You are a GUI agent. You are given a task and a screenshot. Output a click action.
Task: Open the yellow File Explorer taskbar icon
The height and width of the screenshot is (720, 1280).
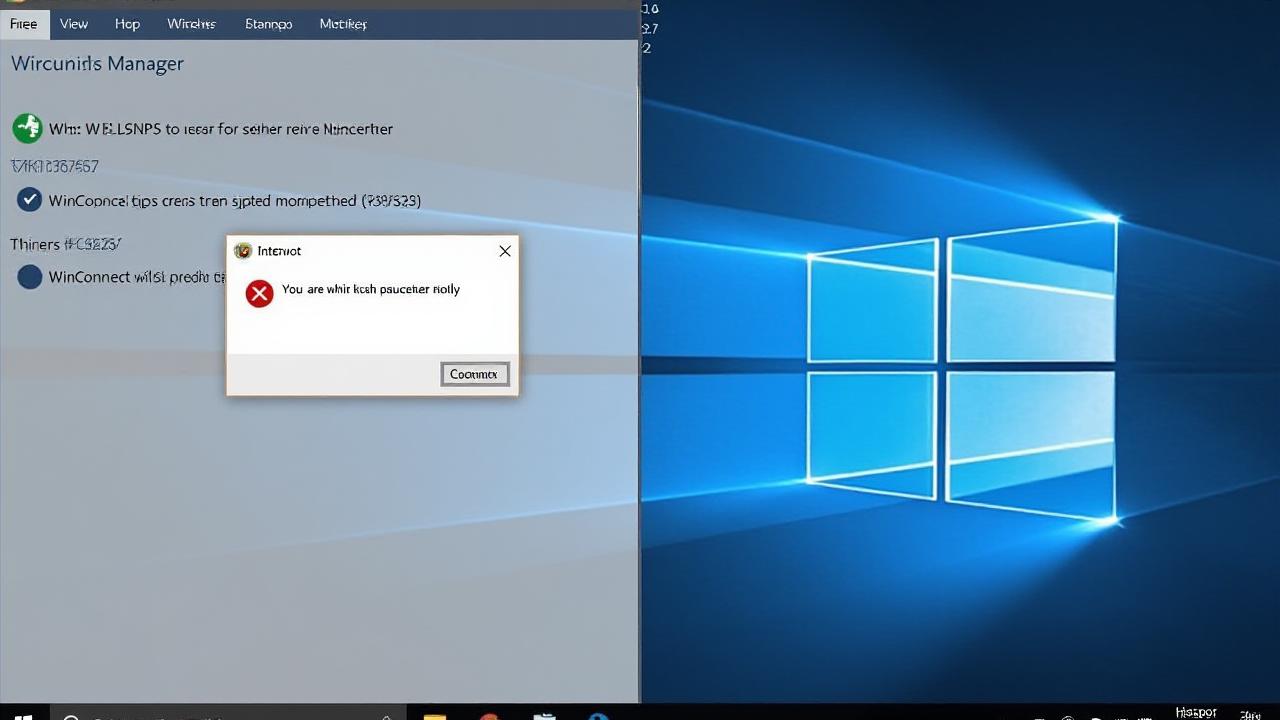pyautogui.click(x=434, y=714)
